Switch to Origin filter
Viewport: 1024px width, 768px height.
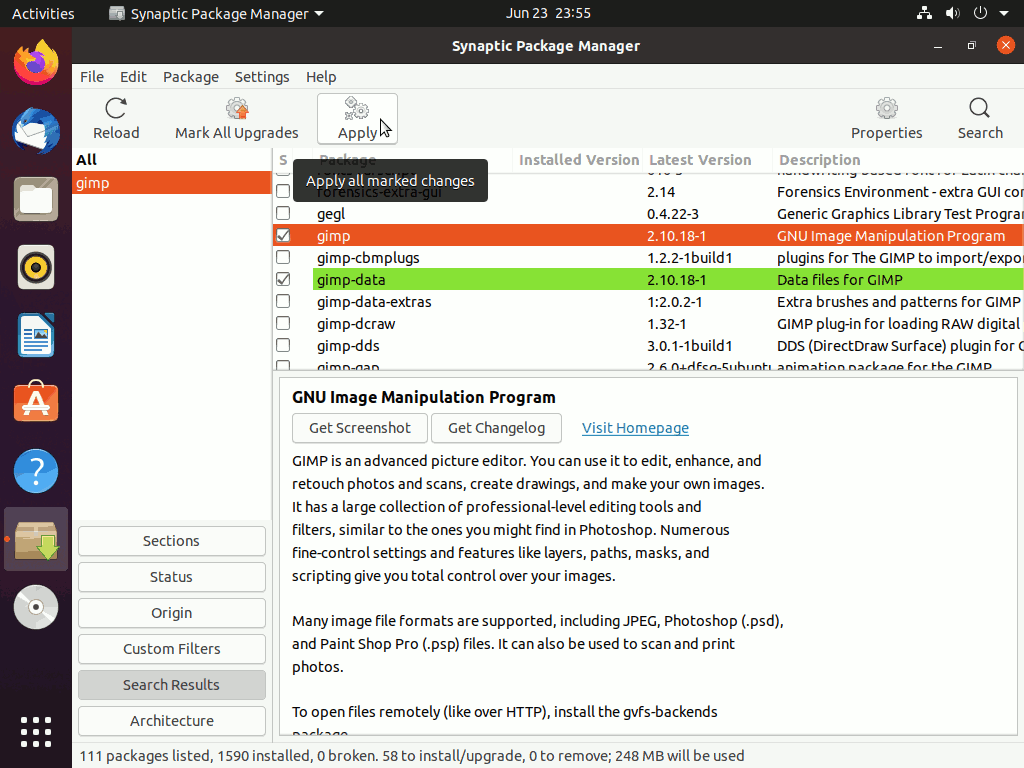pos(172,613)
